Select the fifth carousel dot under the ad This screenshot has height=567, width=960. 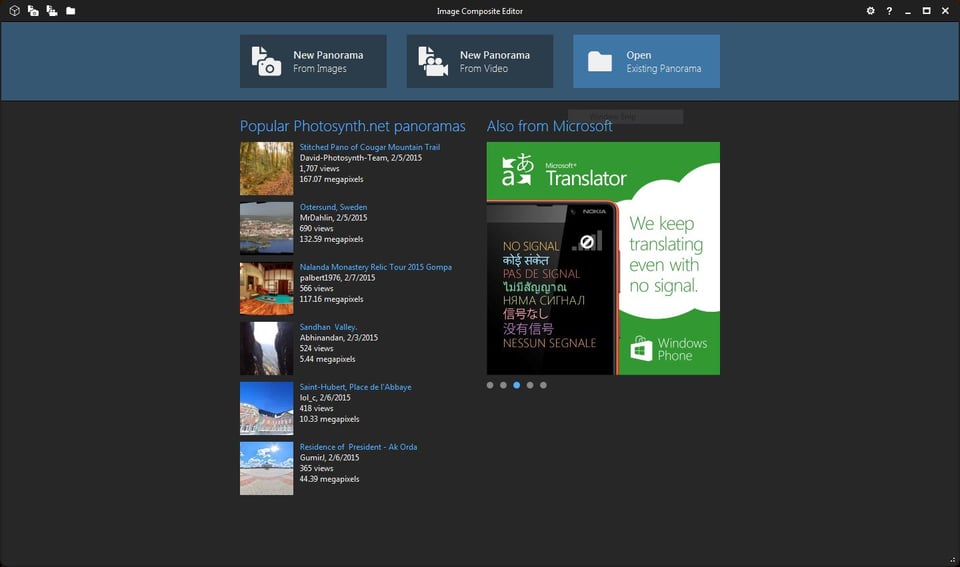pos(544,385)
